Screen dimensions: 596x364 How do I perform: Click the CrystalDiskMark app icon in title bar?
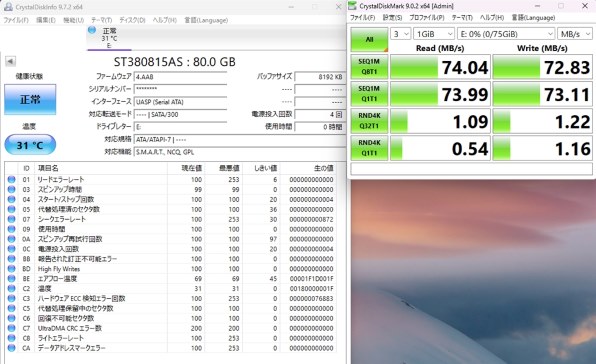pyautogui.click(x=353, y=6)
